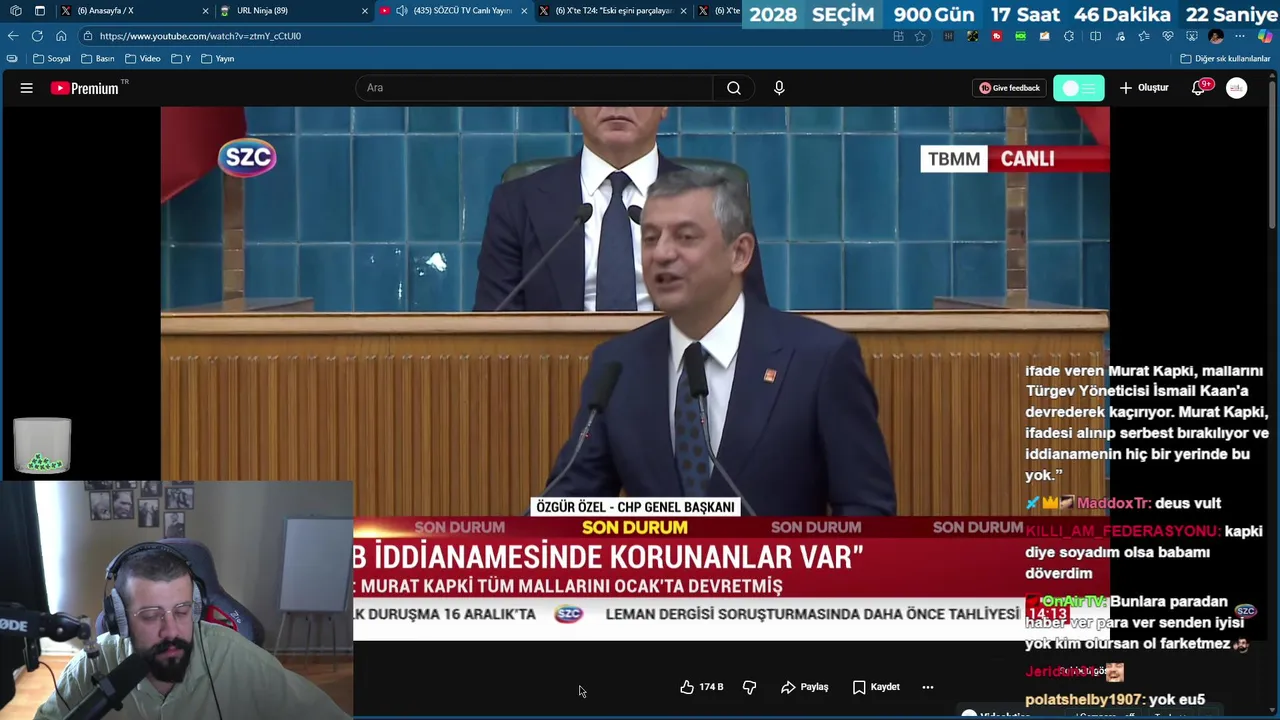The width and height of the screenshot is (1280, 720).
Task: Open the YouTube hamburger guide menu
Action: click(x=27, y=88)
